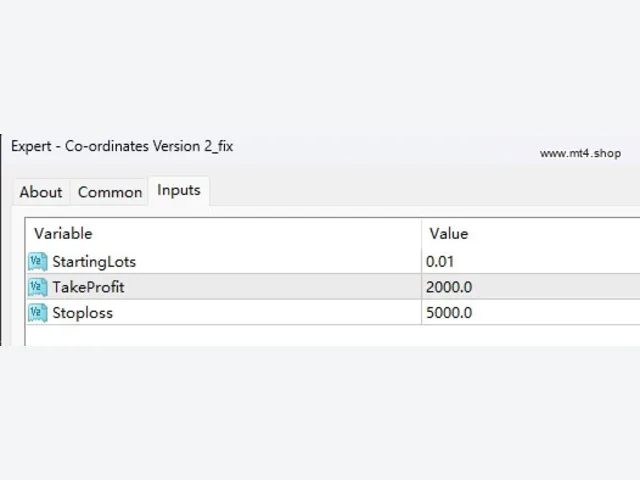Click the Expert Co-ordinates Version 2_fix title
Screen dimensions: 640x480
click(122, 146)
